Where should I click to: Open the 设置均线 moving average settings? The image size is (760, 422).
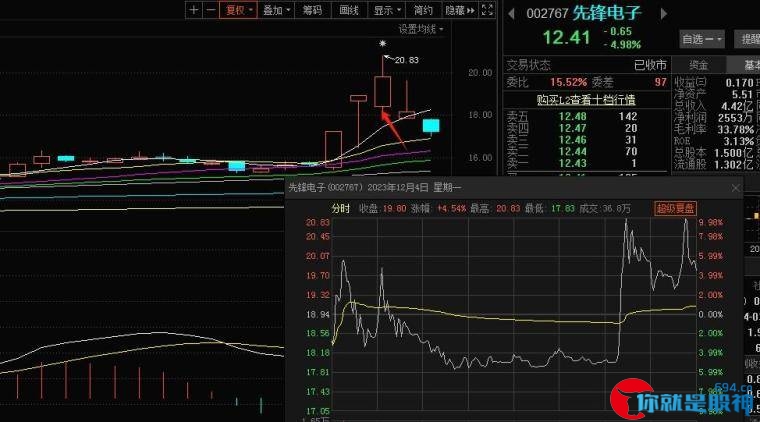pos(421,30)
